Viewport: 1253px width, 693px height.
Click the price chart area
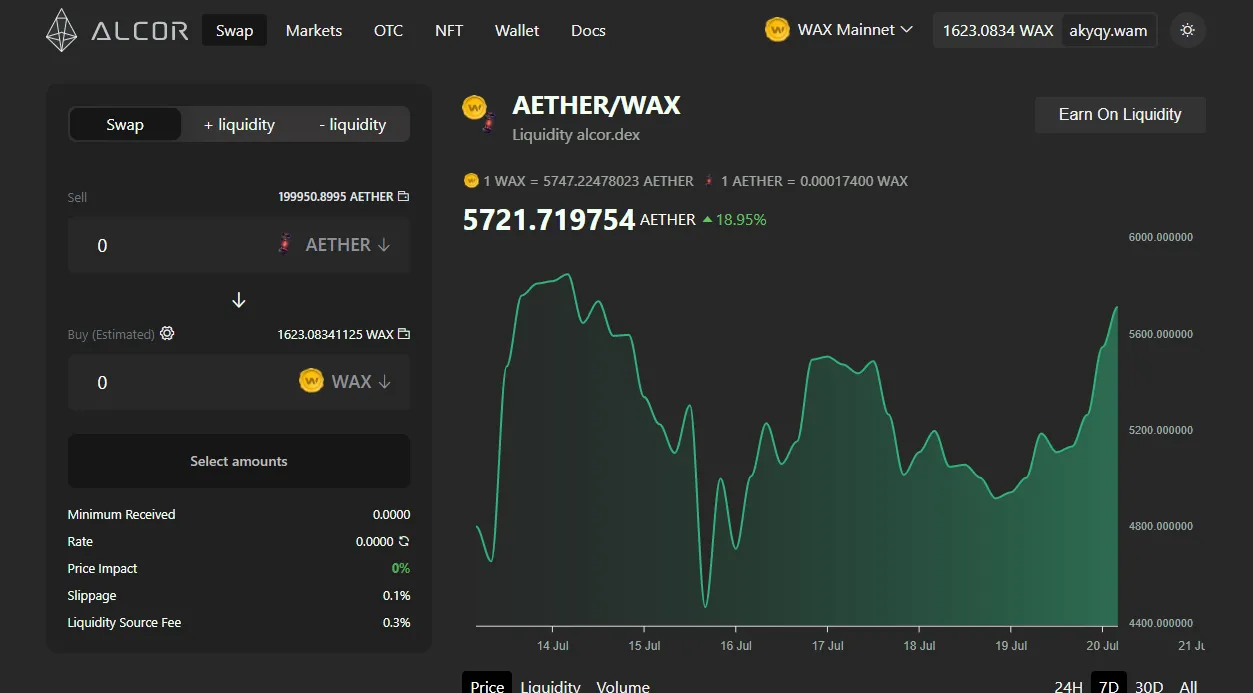click(797, 430)
